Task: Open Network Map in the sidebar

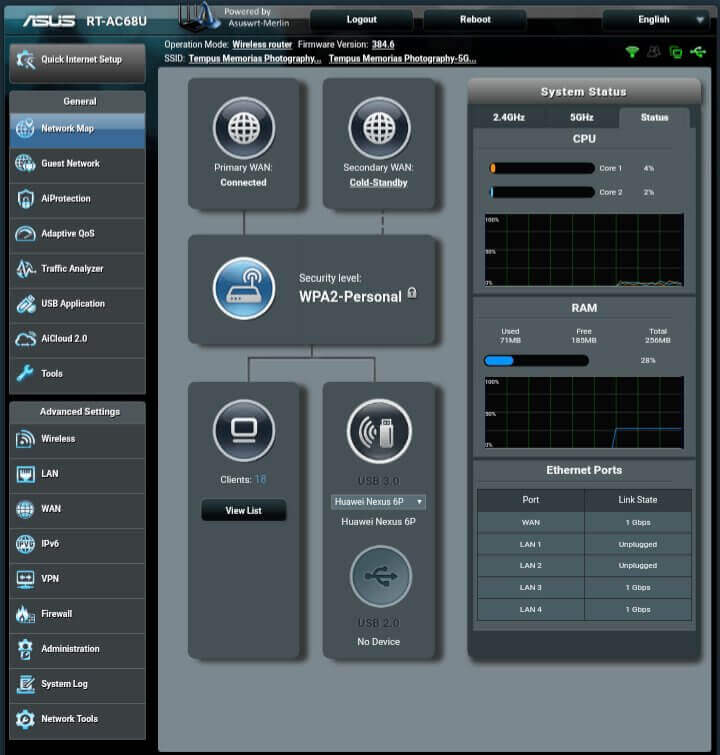Action: pyautogui.click(x=78, y=129)
